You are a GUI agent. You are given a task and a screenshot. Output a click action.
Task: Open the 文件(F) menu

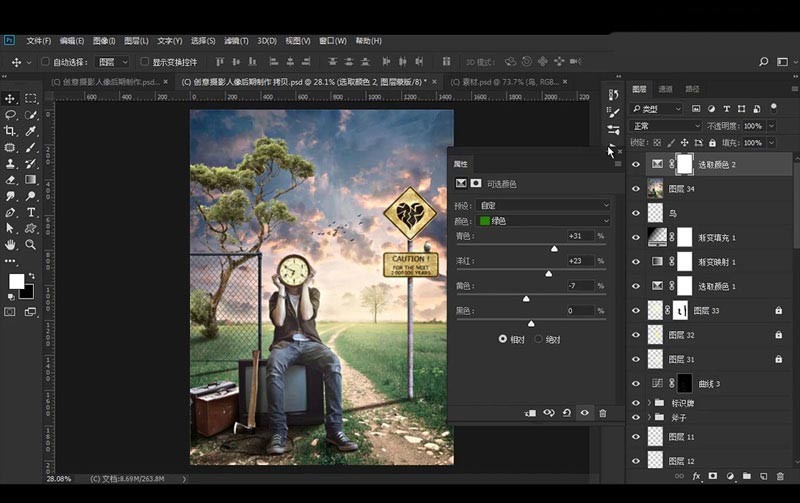tap(39, 41)
